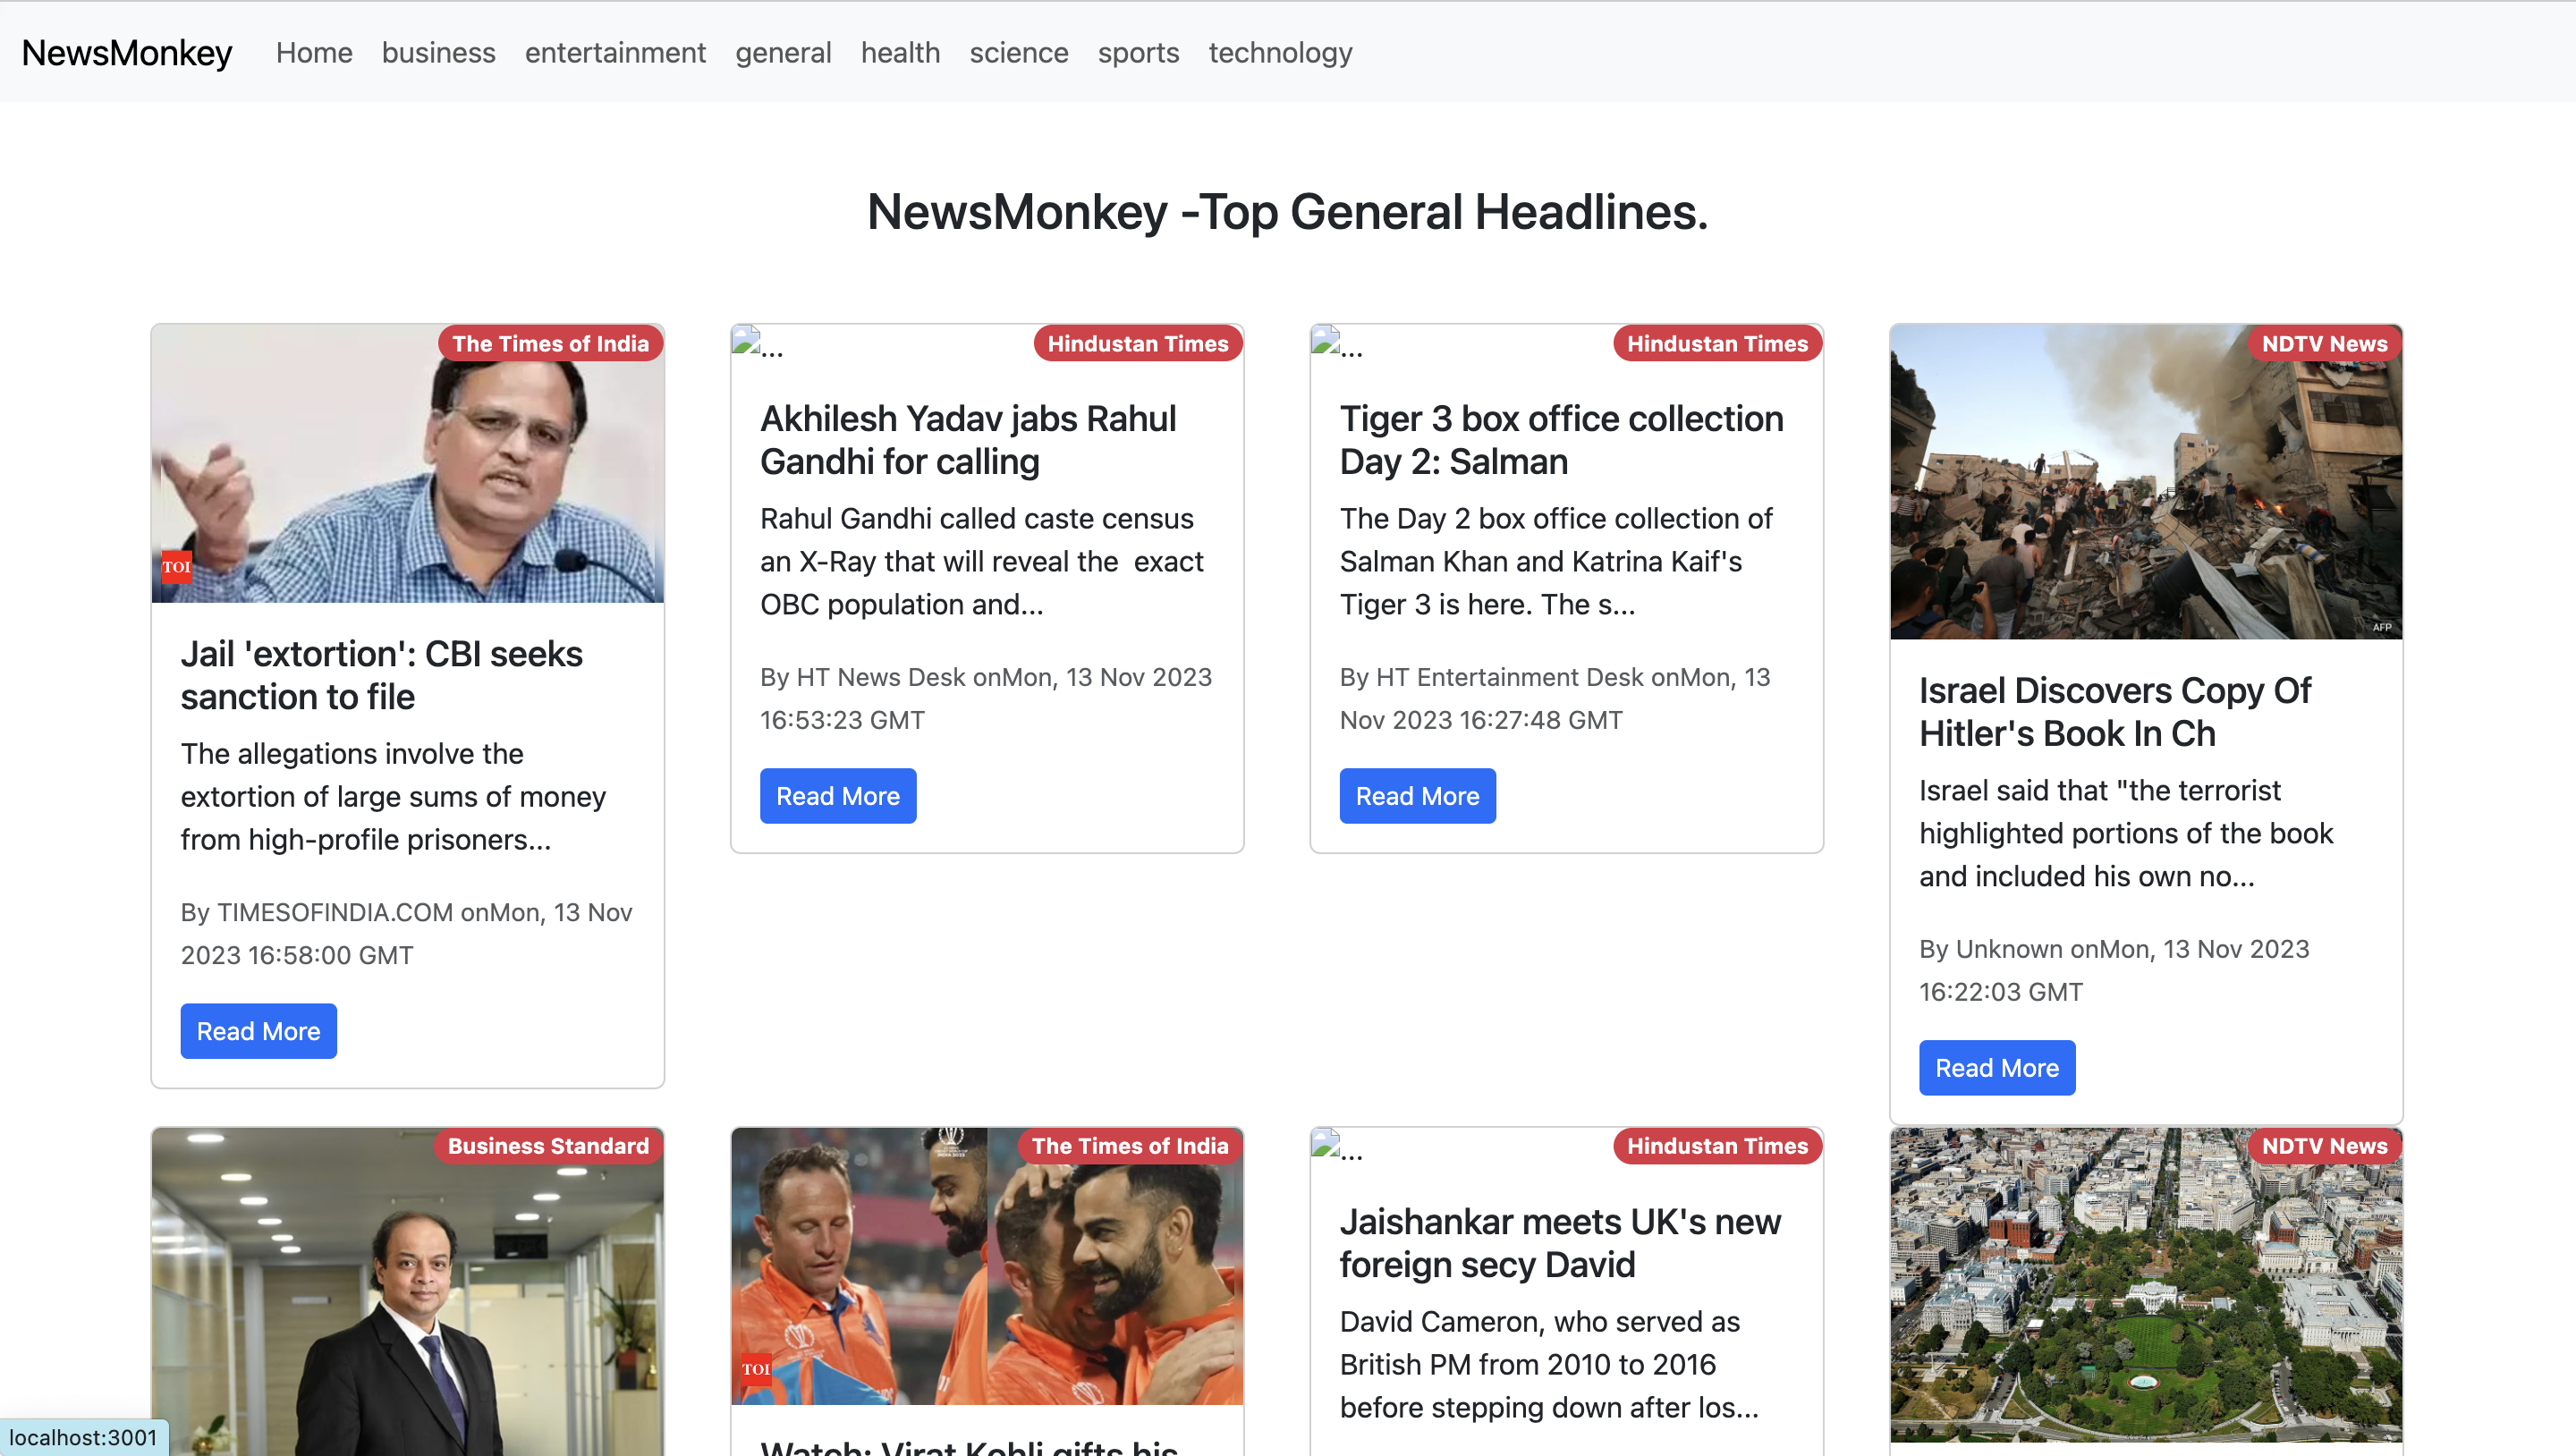2576x1456 pixels.
Task: Go to Home in navbar
Action: click(314, 52)
